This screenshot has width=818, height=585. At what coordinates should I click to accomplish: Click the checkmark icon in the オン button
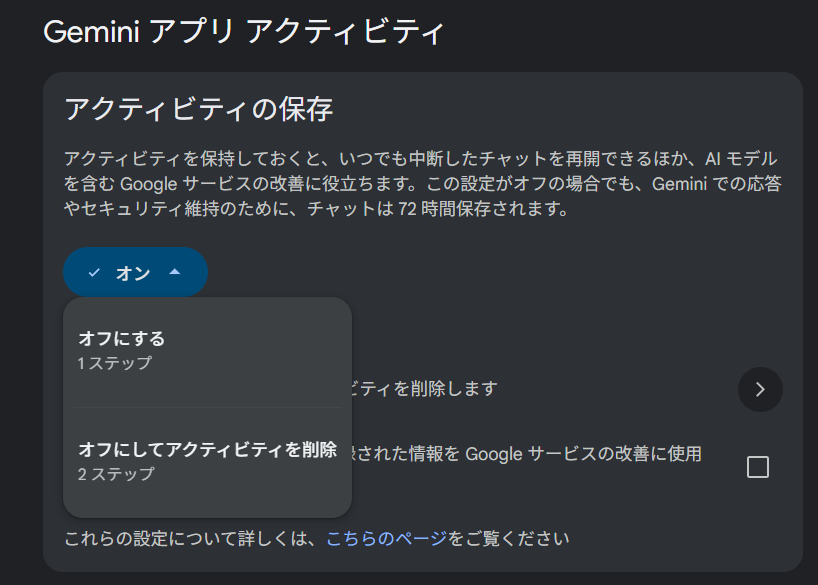click(x=94, y=273)
